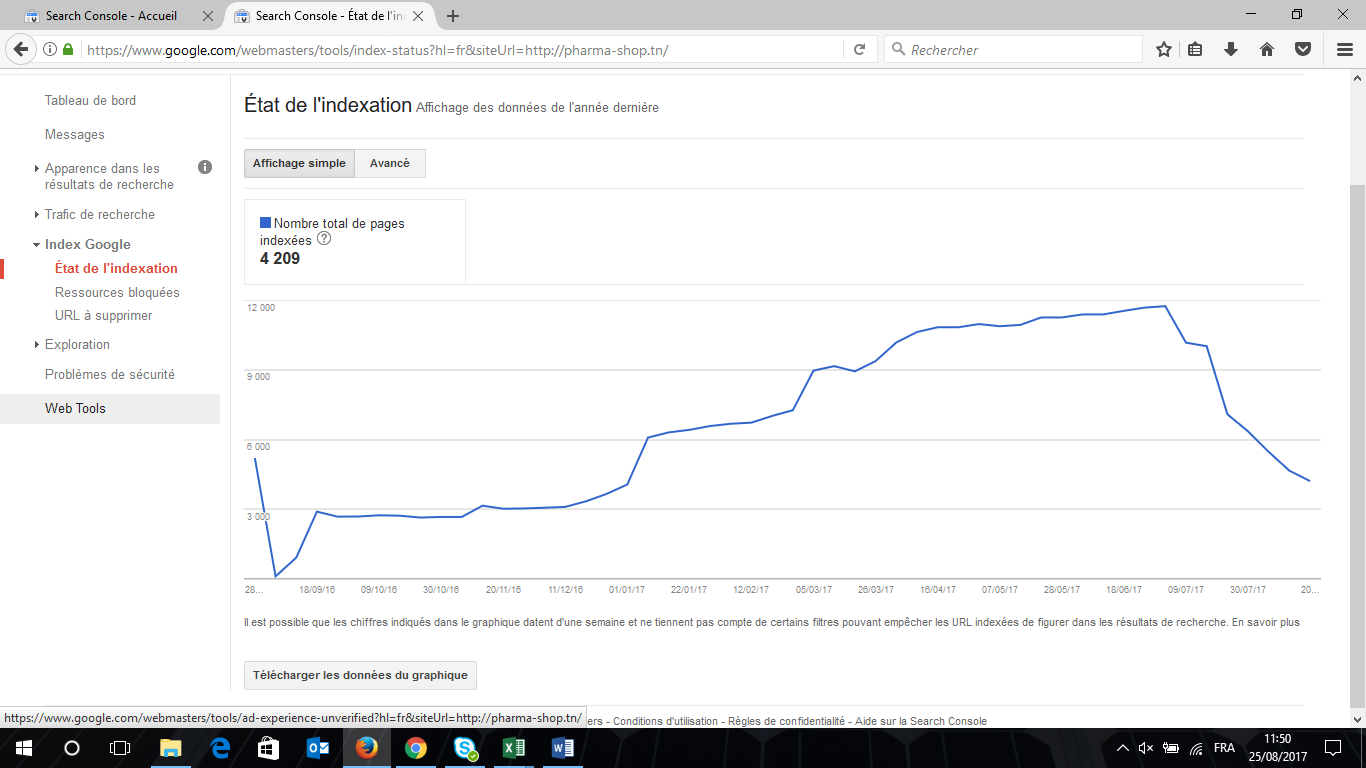Click the 4 209 indexed pages value
Viewport: 1366px width, 768px height.
pos(280,259)
